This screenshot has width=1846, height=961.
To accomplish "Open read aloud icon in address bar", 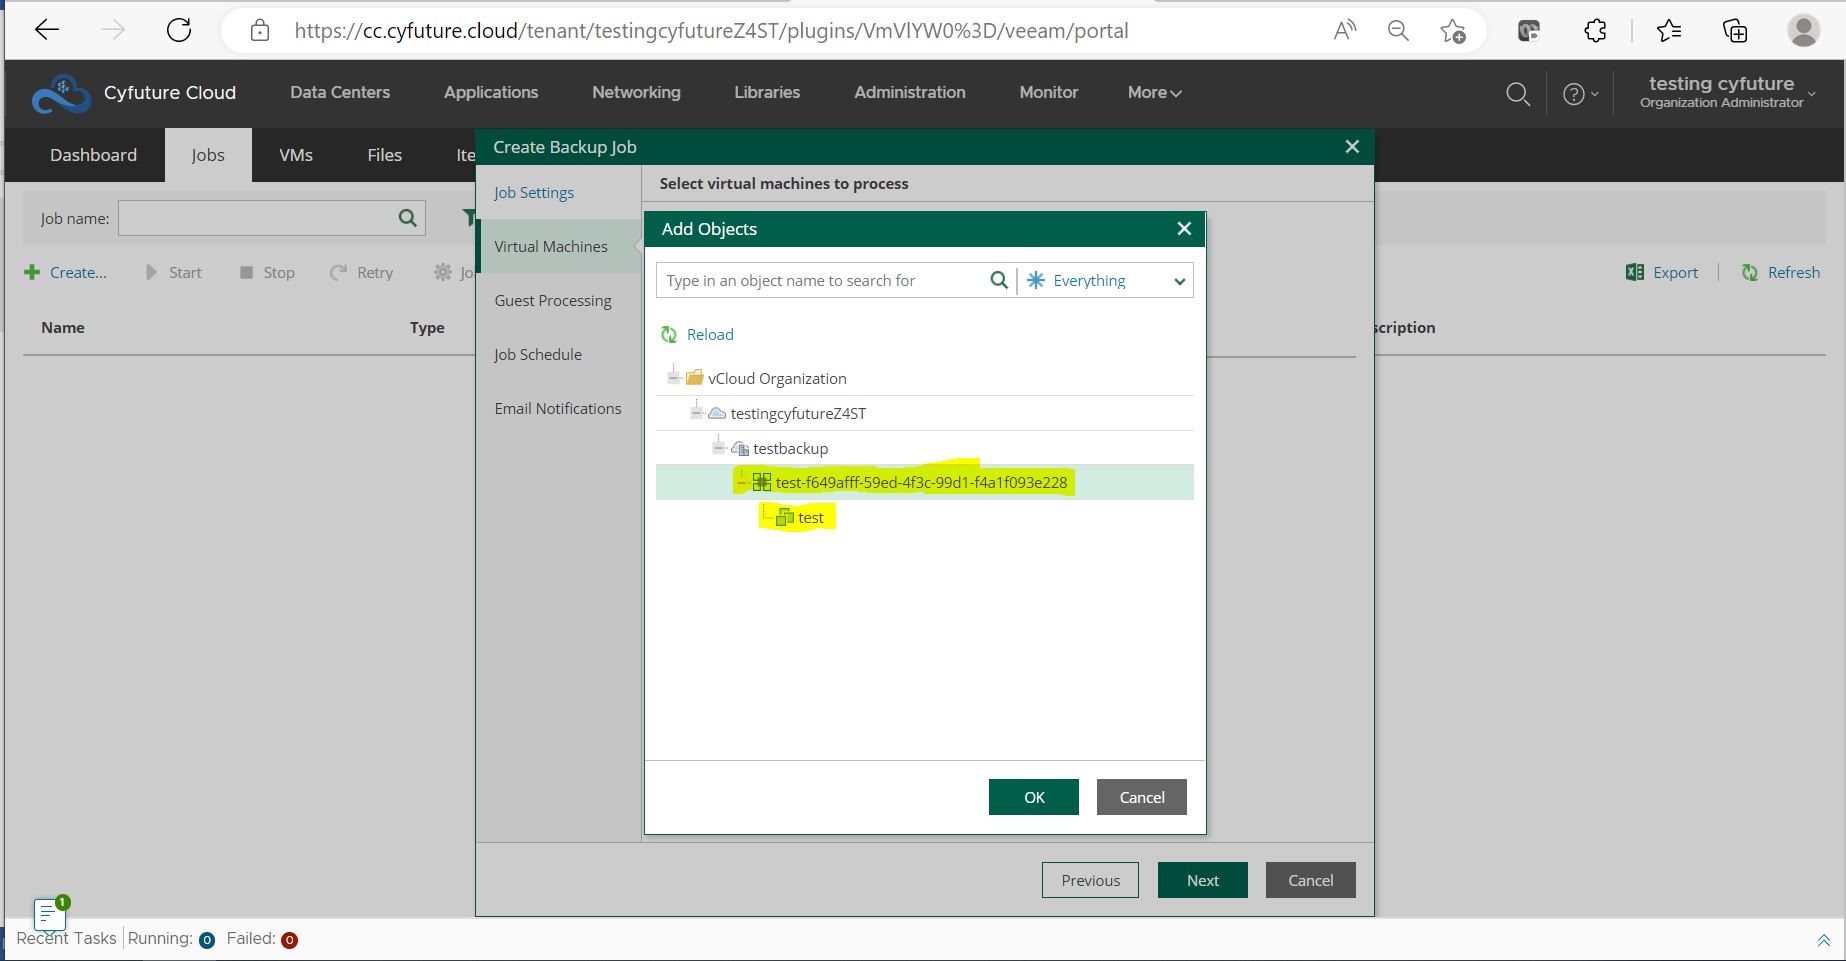I will [1345, 30].
